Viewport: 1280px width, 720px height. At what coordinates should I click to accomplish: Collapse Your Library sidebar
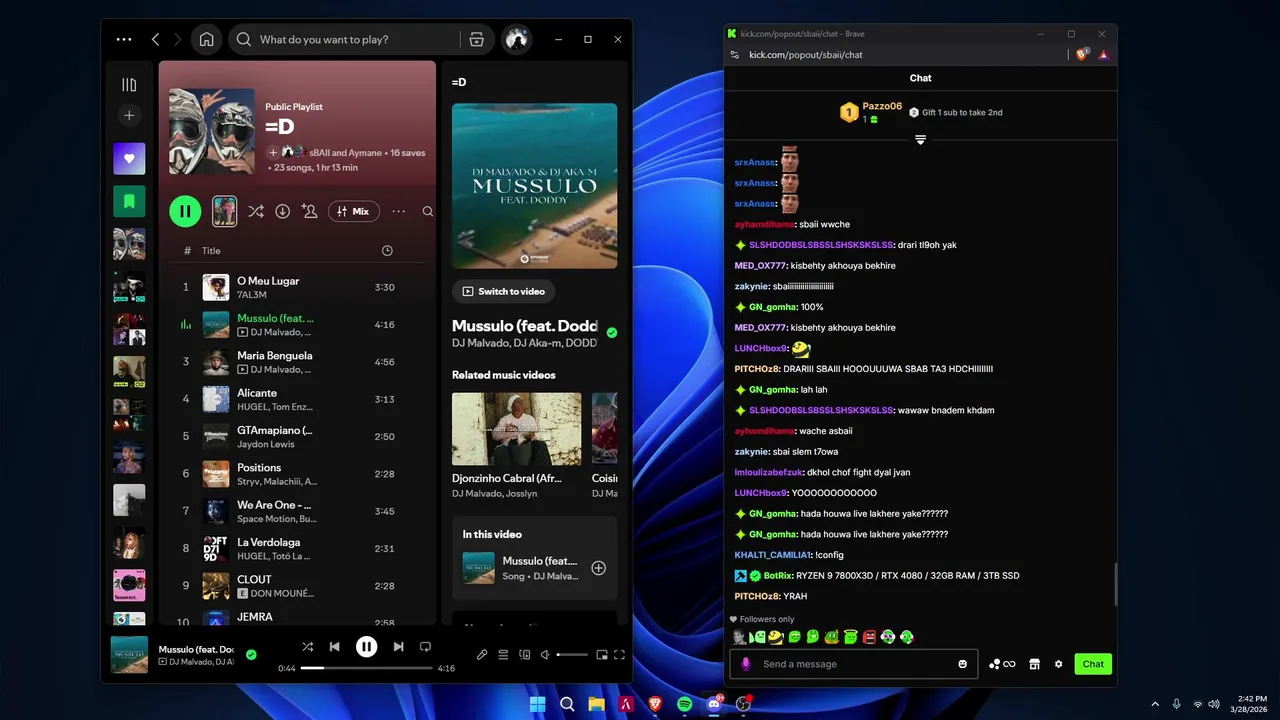[129, 85]
